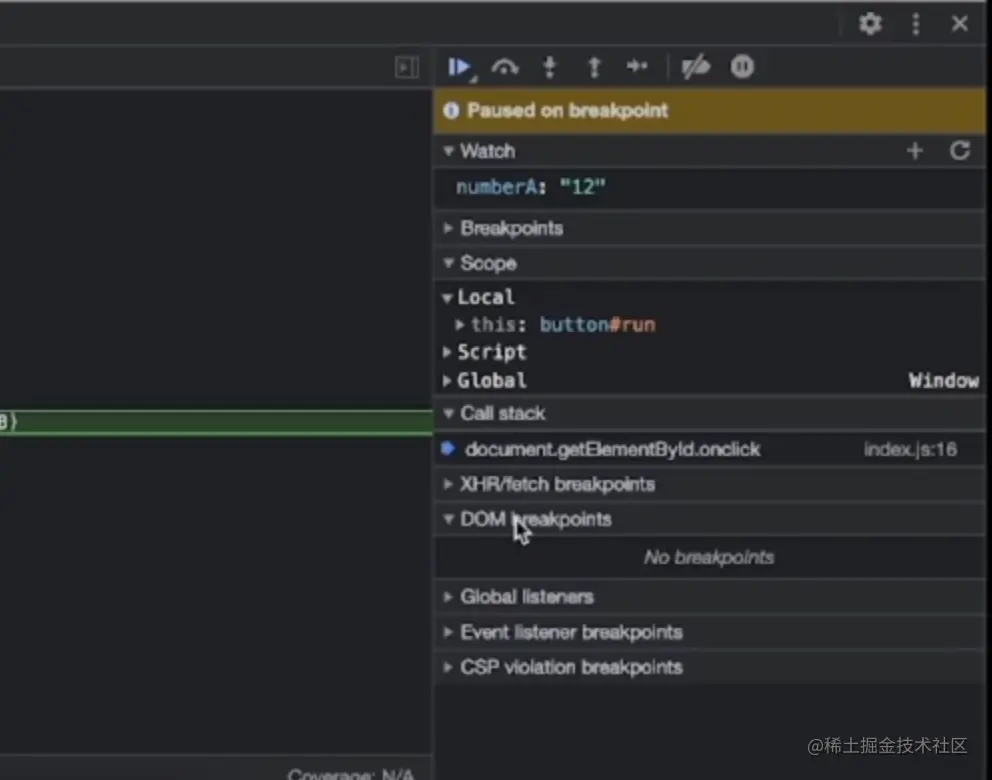Open the DevTools more options menu

click(x=915, y=24)
